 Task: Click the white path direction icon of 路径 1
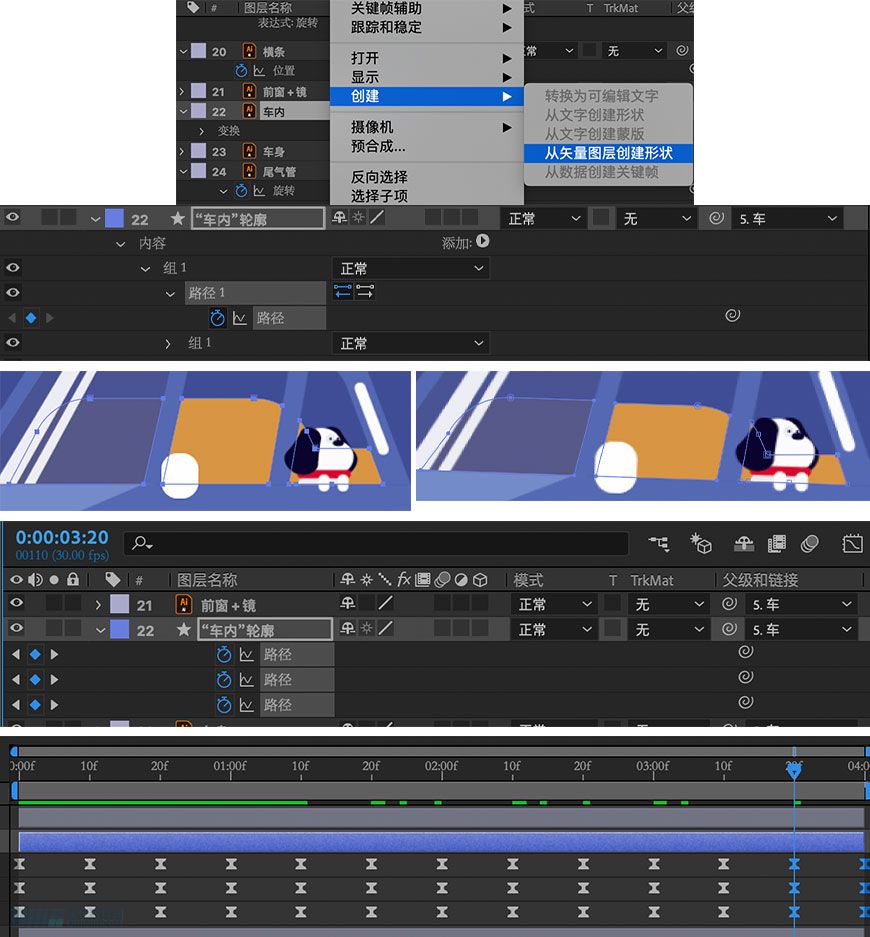[x=364, y=291]
